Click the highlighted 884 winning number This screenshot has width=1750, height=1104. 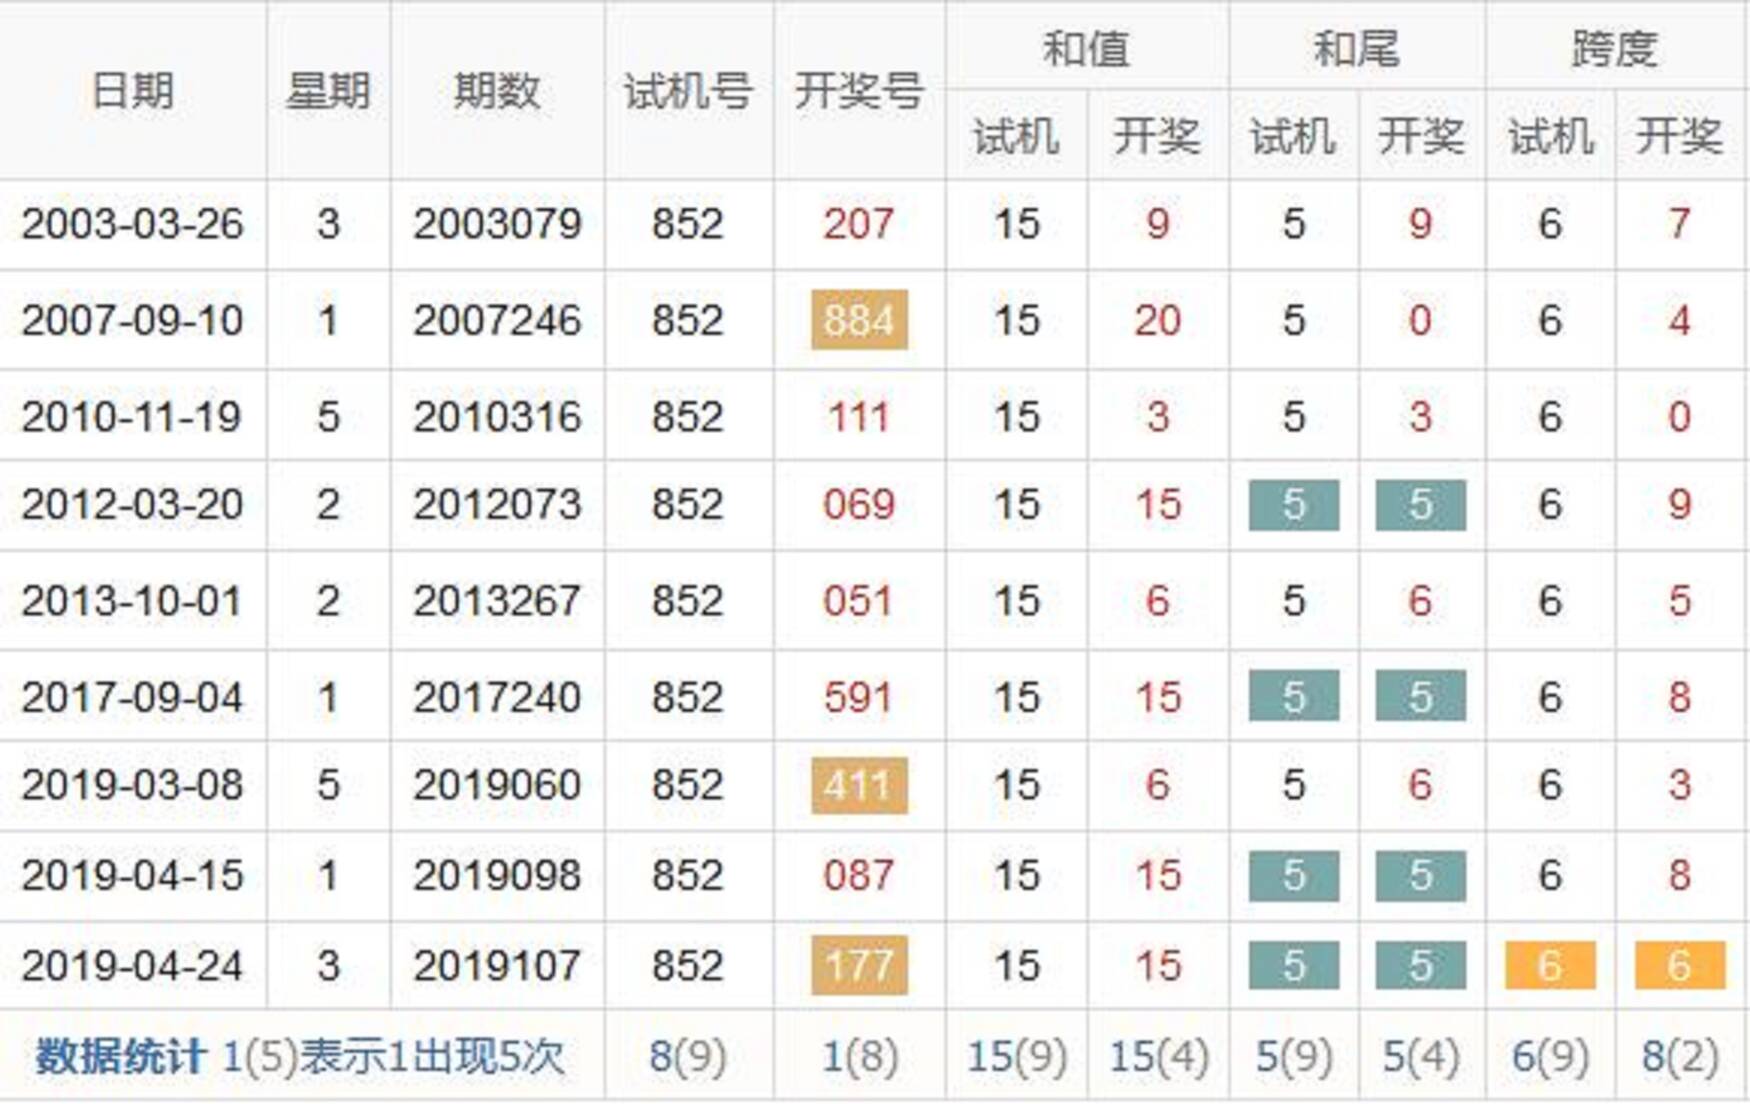click(x=859, y=320)
